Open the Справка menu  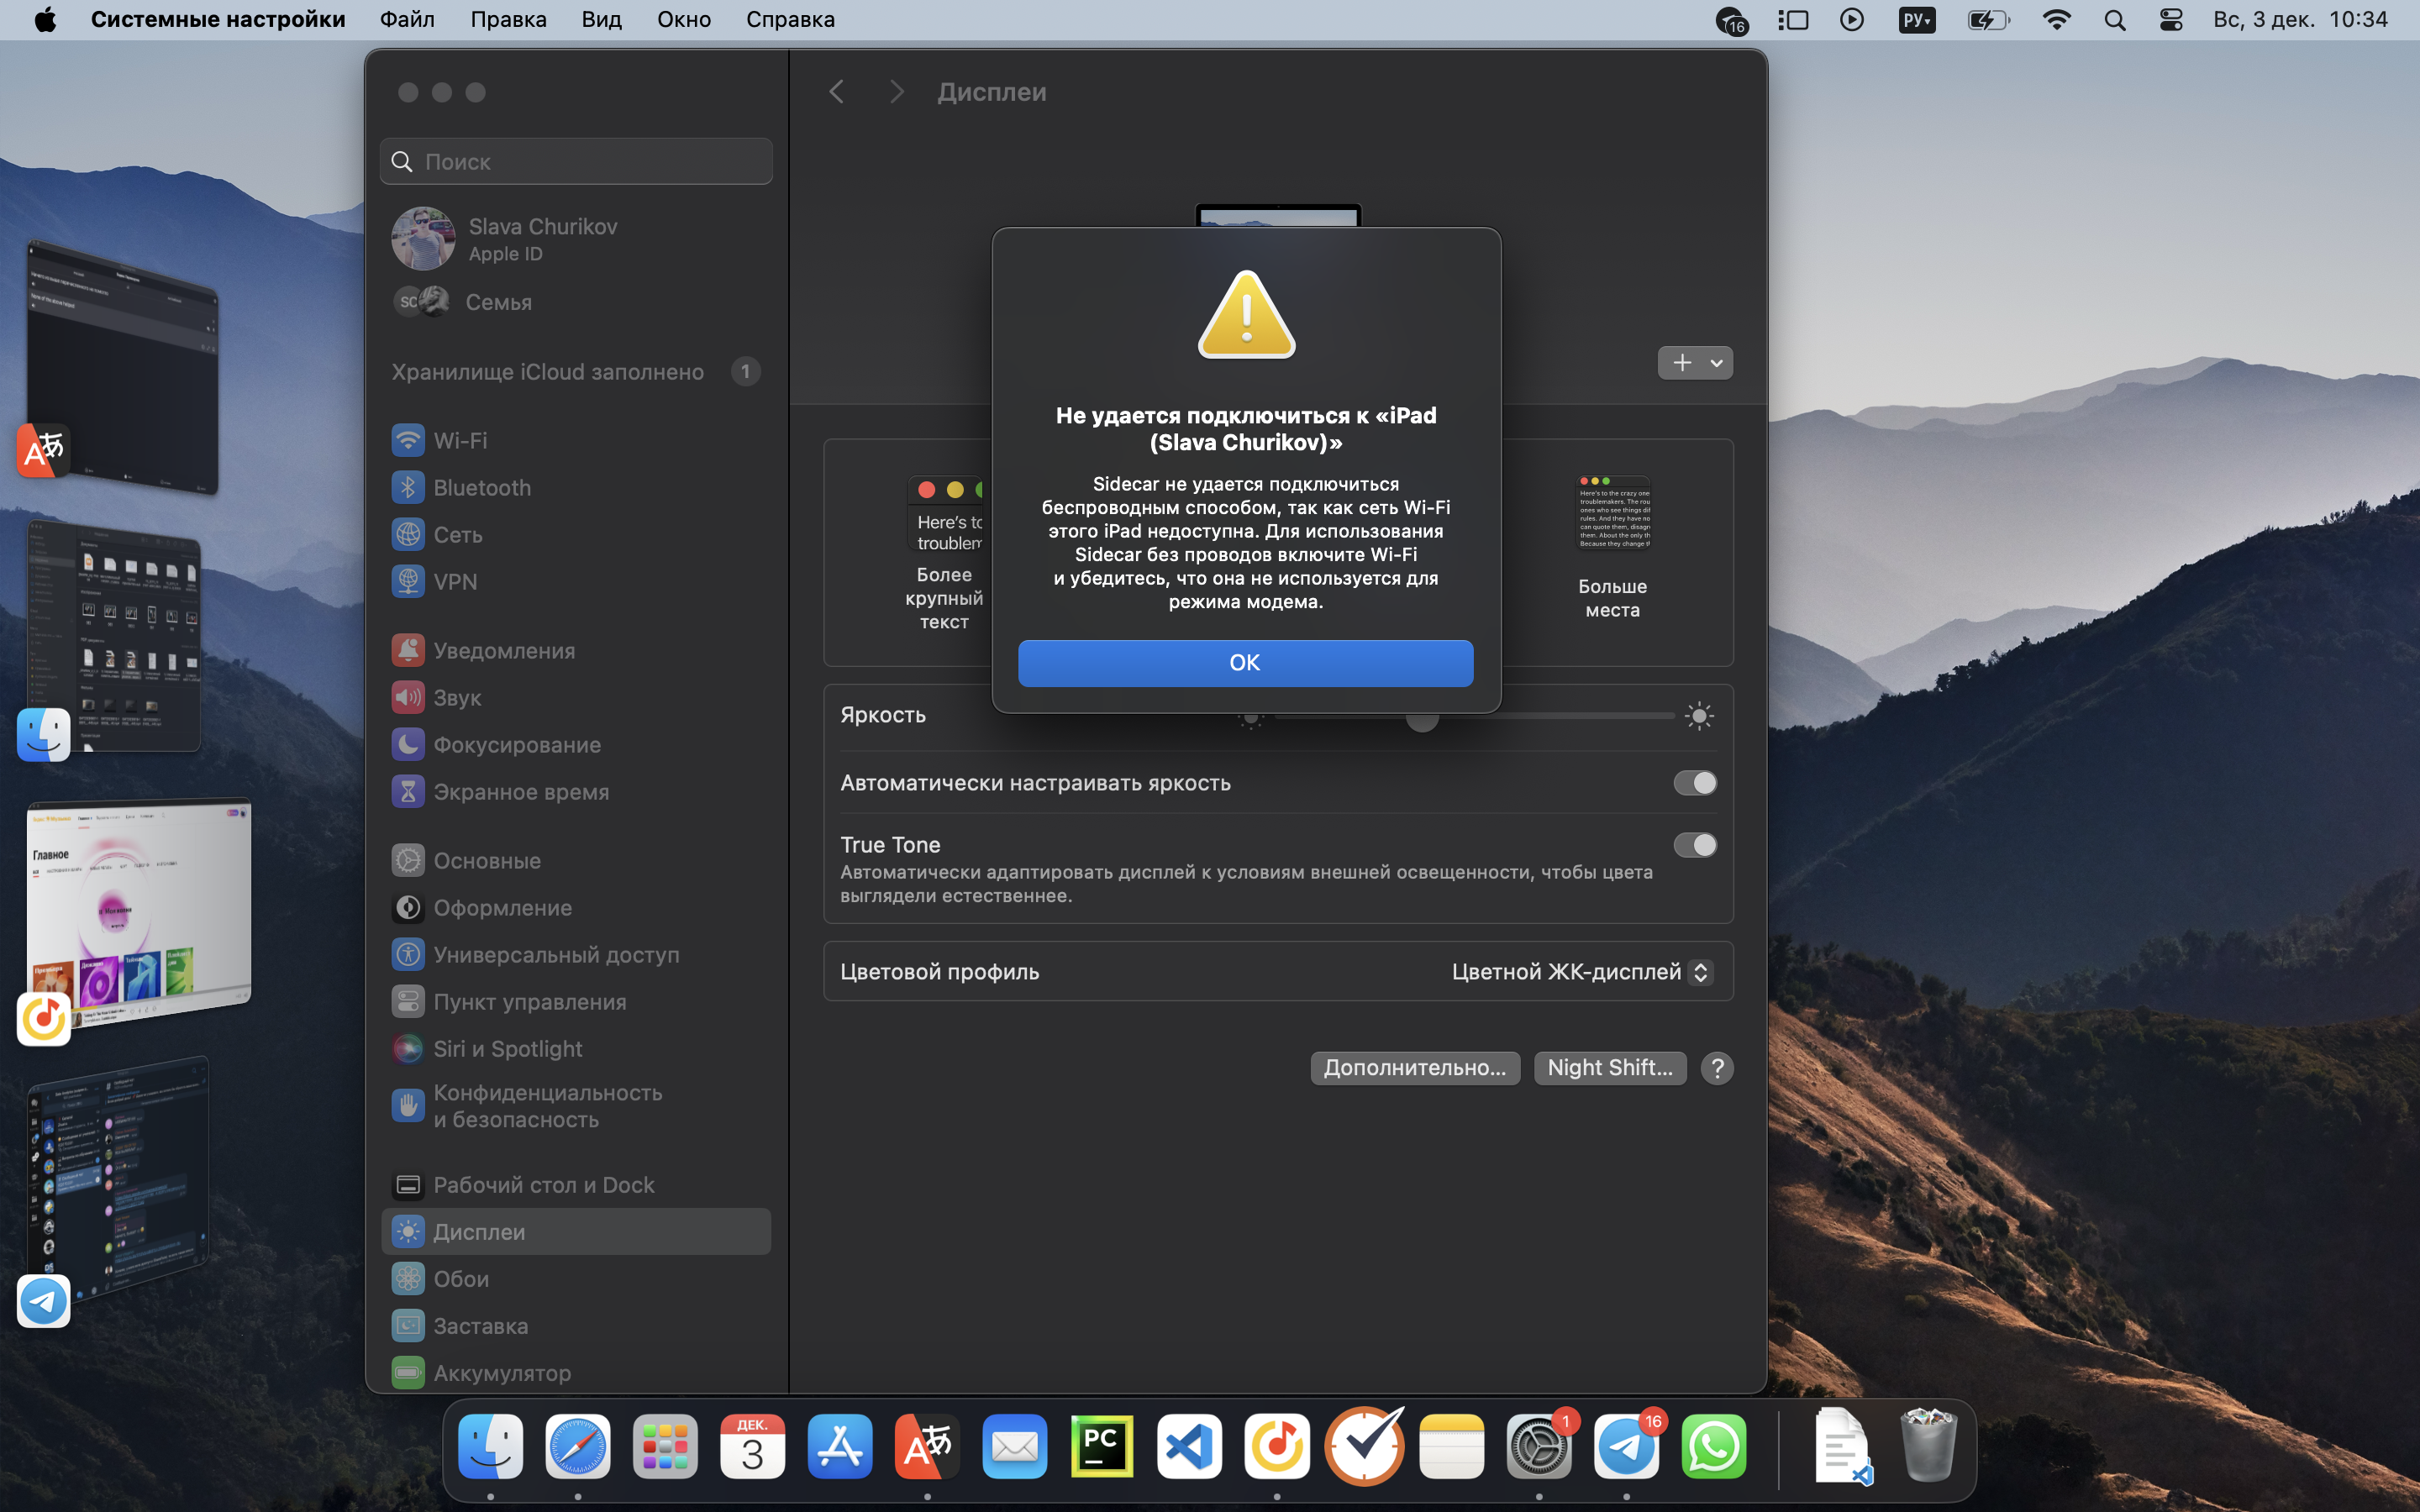coord(789,20)
